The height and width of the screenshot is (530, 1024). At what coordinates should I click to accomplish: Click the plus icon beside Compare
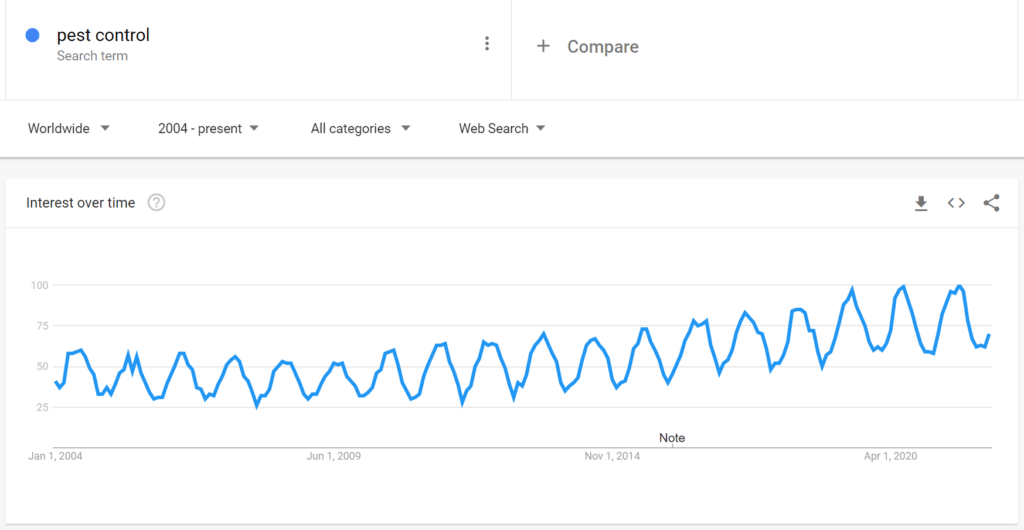[x=543, y=46]
